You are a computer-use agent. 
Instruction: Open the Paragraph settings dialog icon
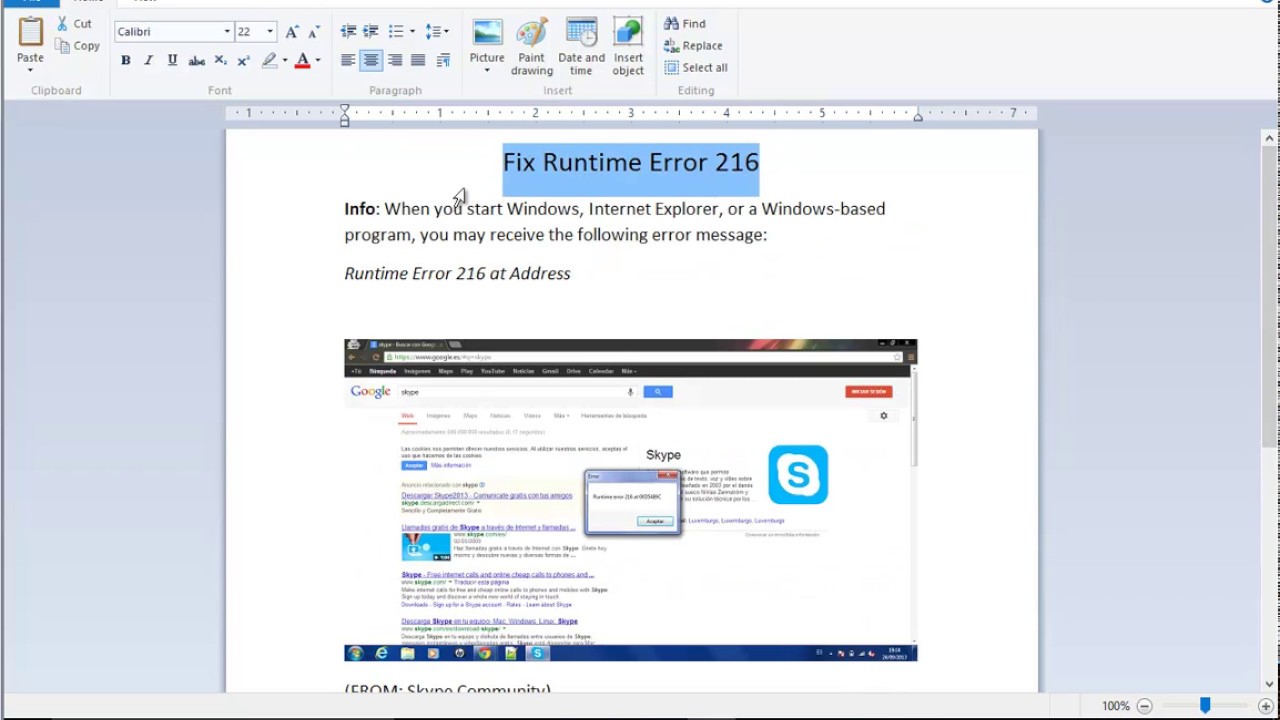point(444,61)
